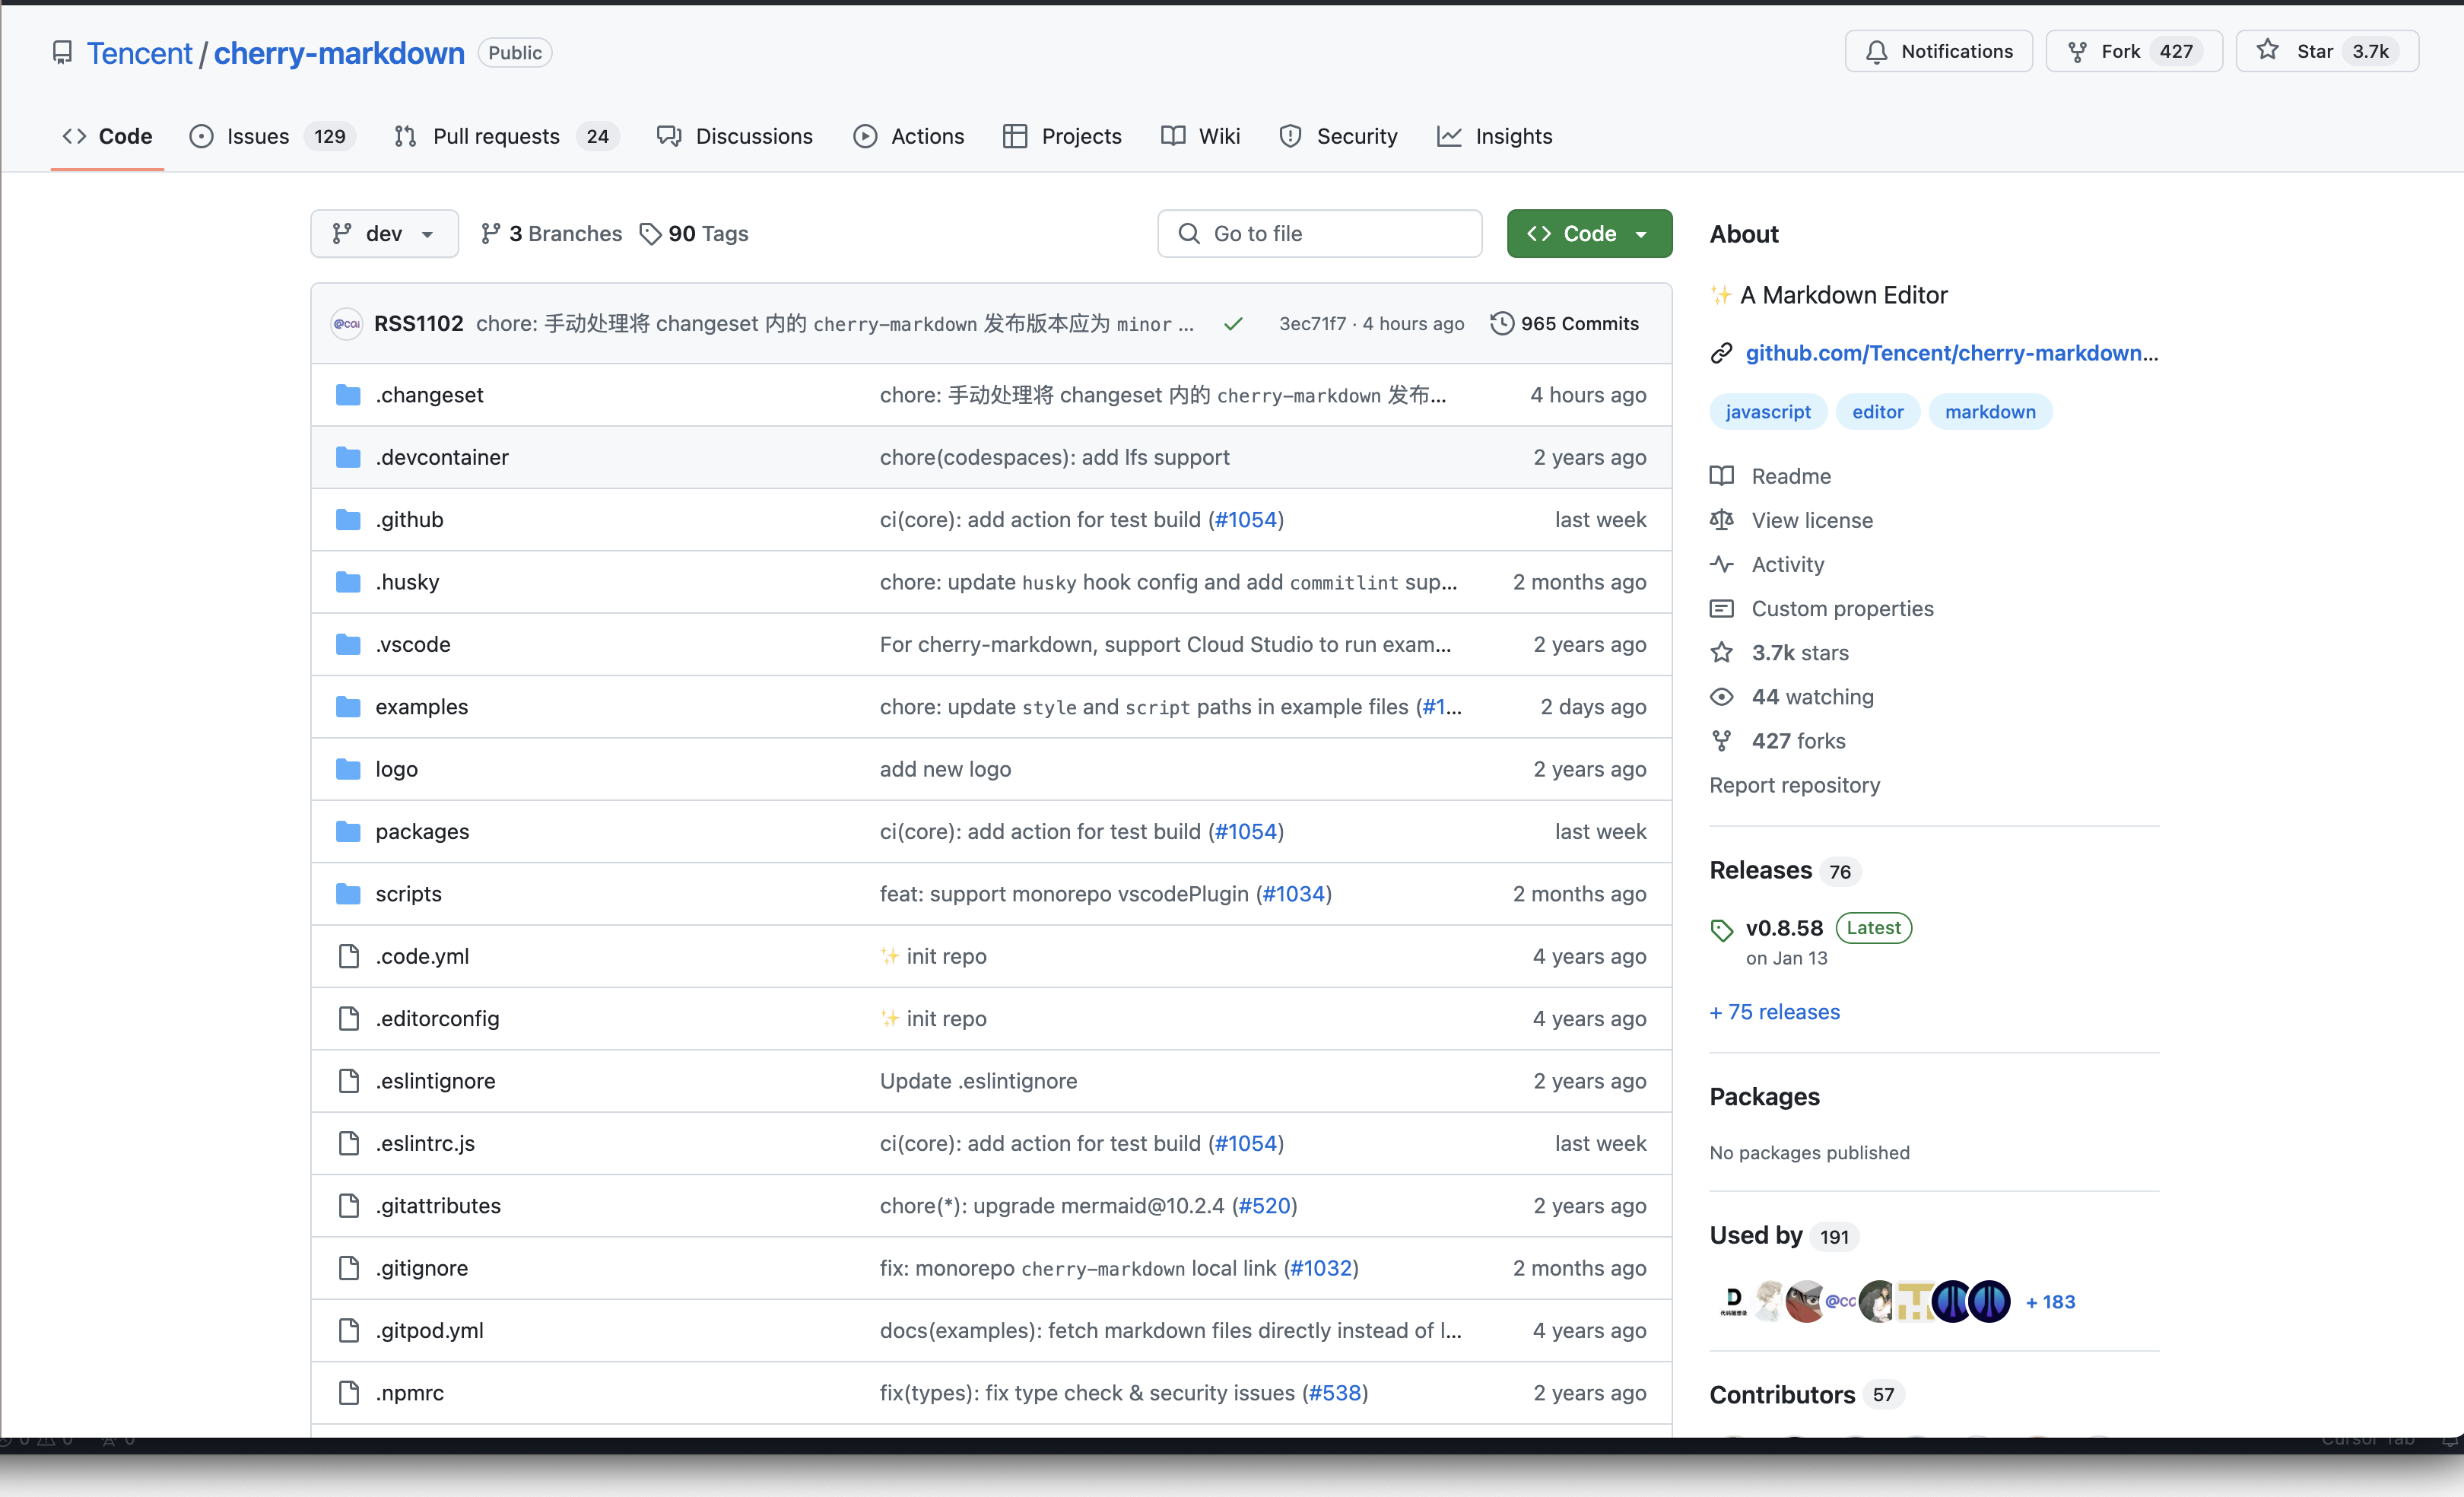Open the Pull requests tab
Image resolution: width=2464 pixels, height=1497 pixels.
click(506, 136)
